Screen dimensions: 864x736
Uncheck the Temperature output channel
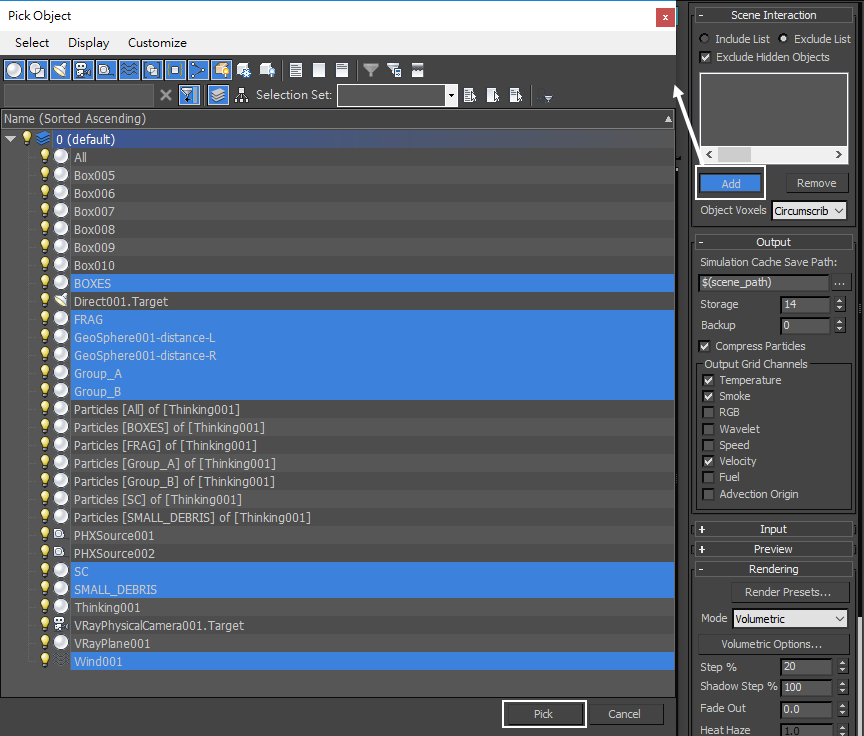pos(709,380)
